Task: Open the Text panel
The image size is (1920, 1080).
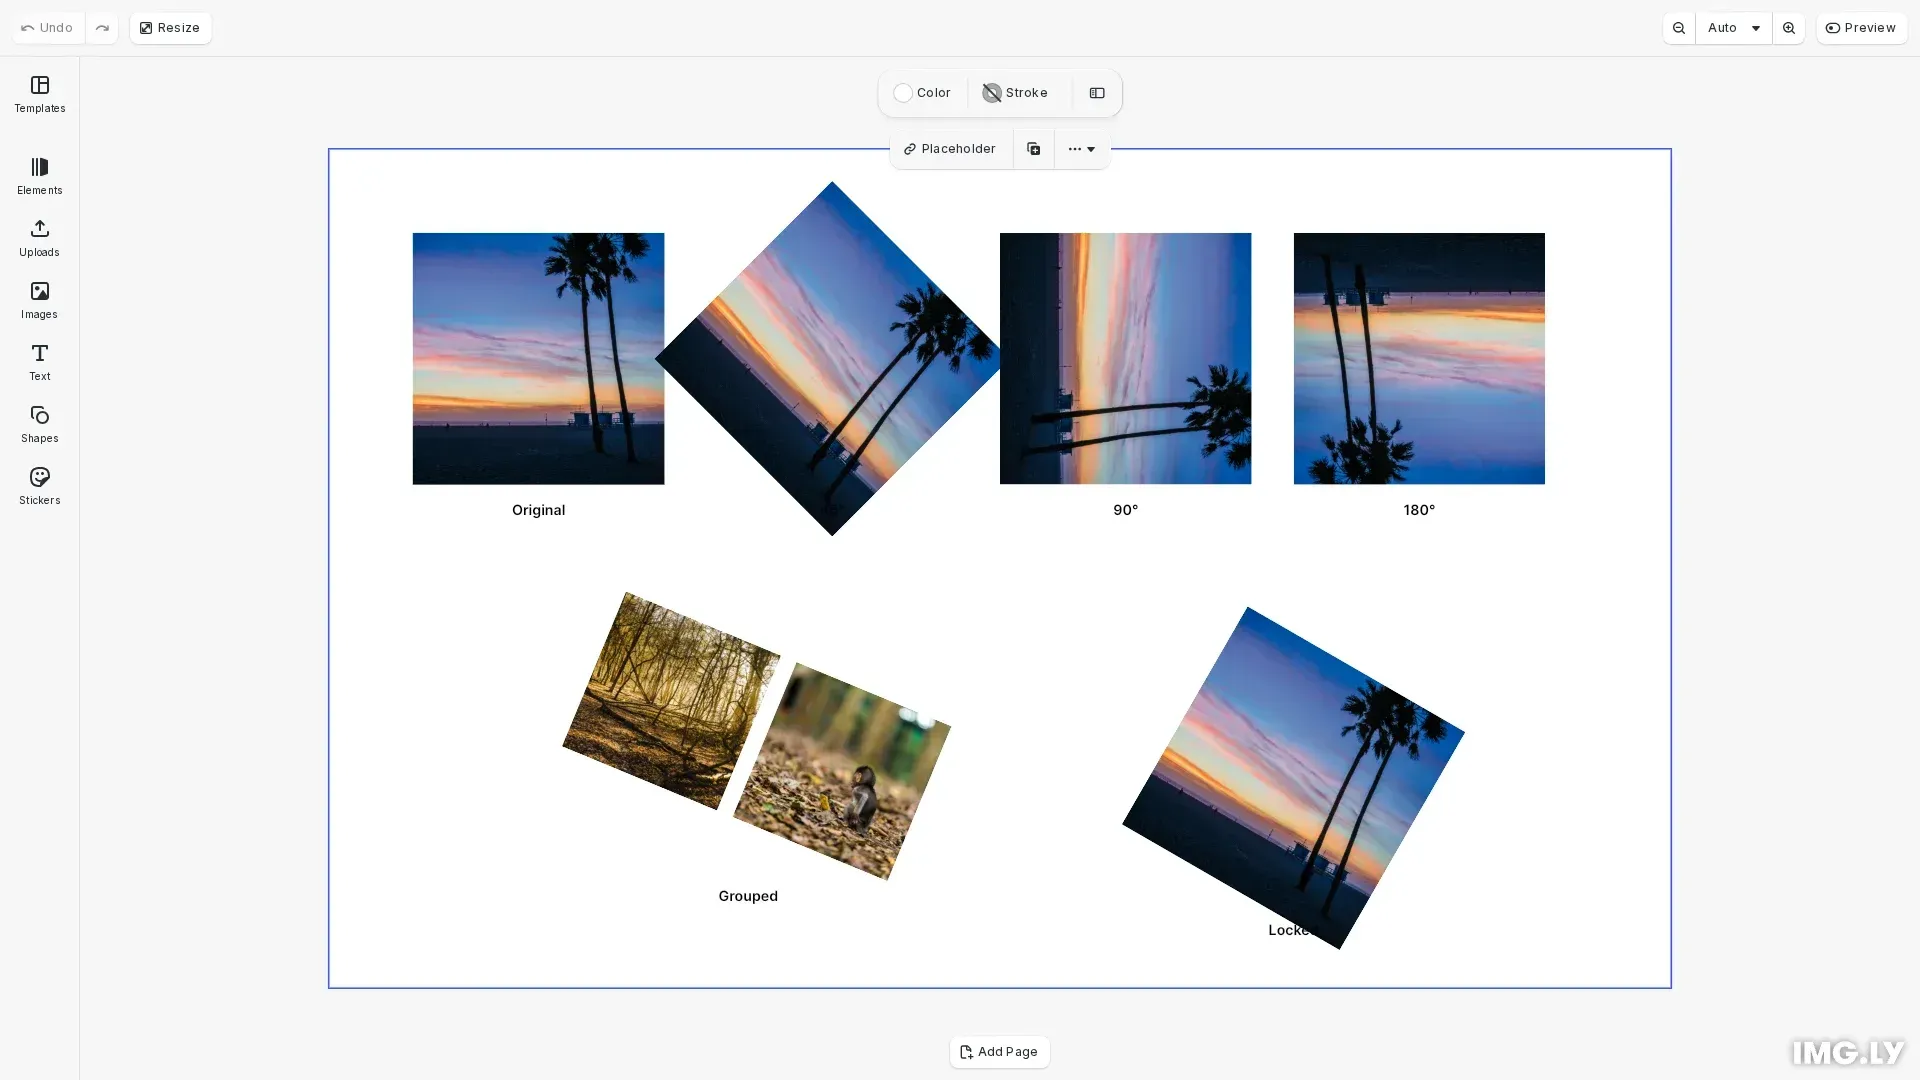Action: 39,362
